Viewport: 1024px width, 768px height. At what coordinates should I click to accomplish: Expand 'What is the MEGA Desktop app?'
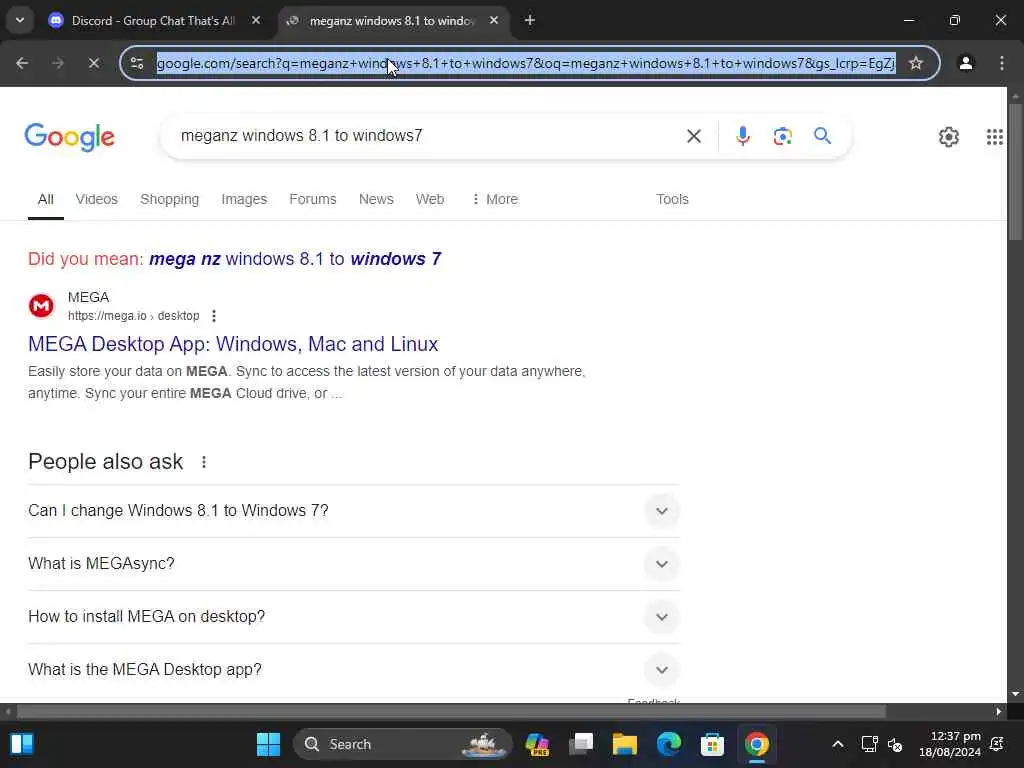(353, 669)
